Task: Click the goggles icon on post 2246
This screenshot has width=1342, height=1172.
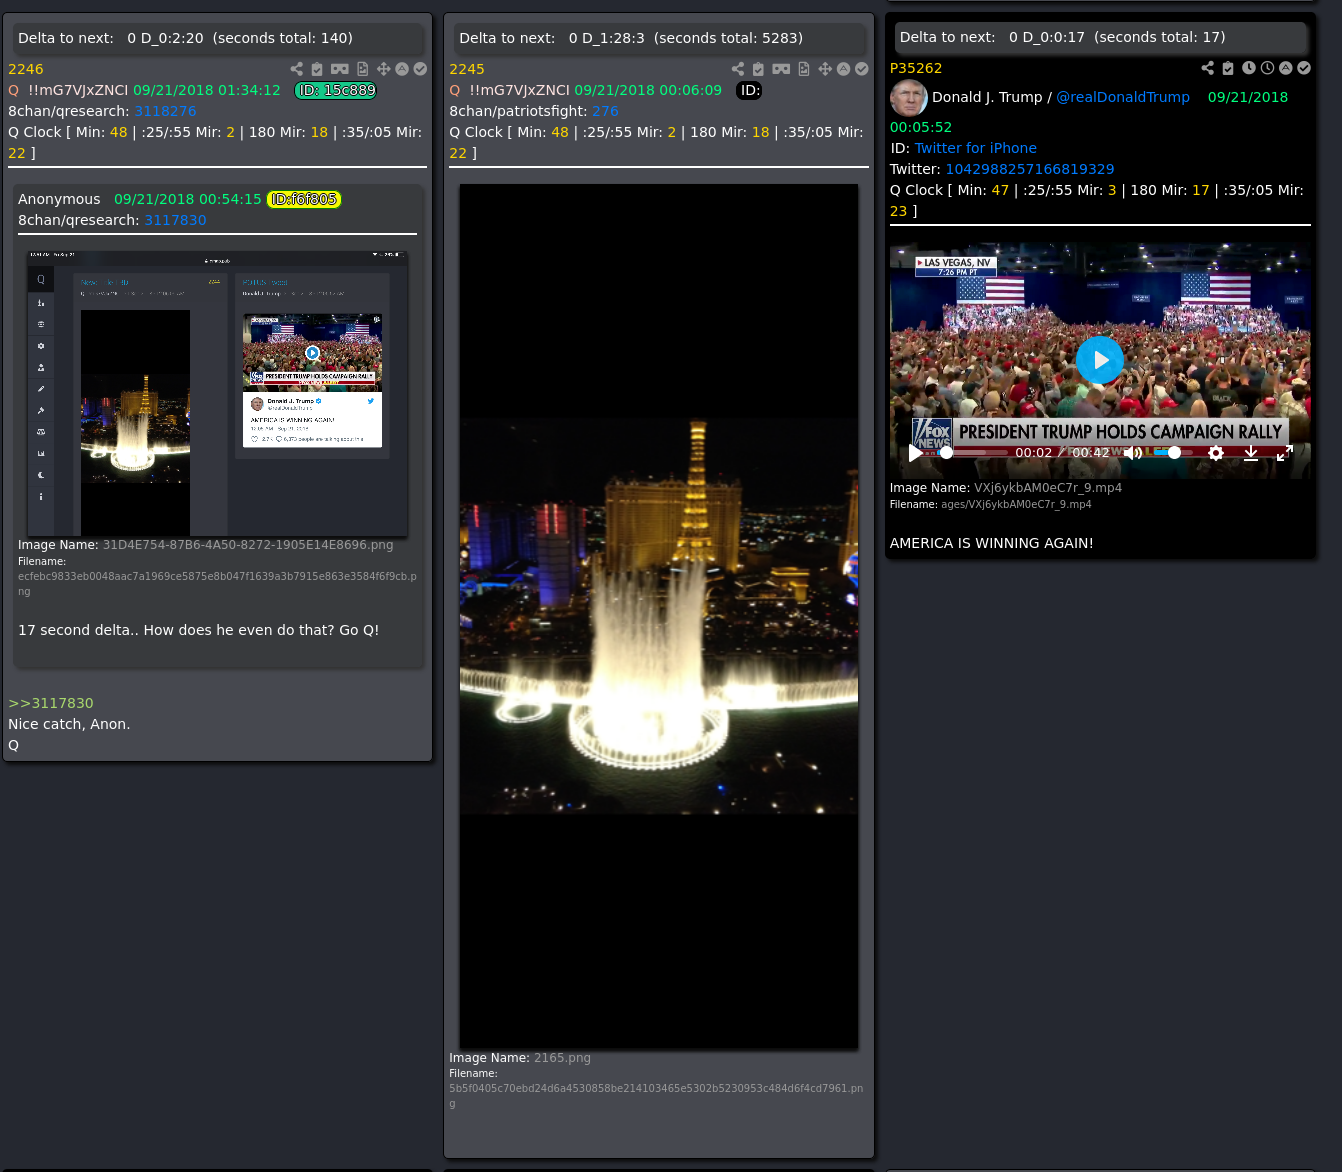Action: (x=340, y=69)
